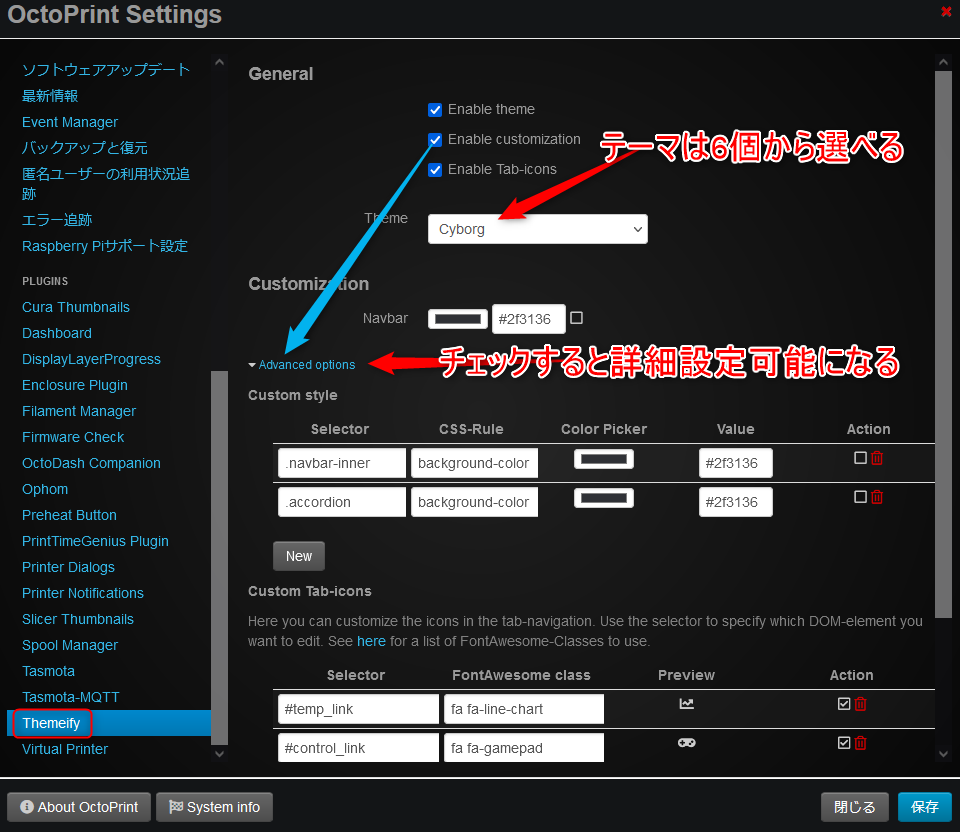Delete the .accordion custom style row
960x832 pixels.
pyautogui.click(x=877, y=497)
